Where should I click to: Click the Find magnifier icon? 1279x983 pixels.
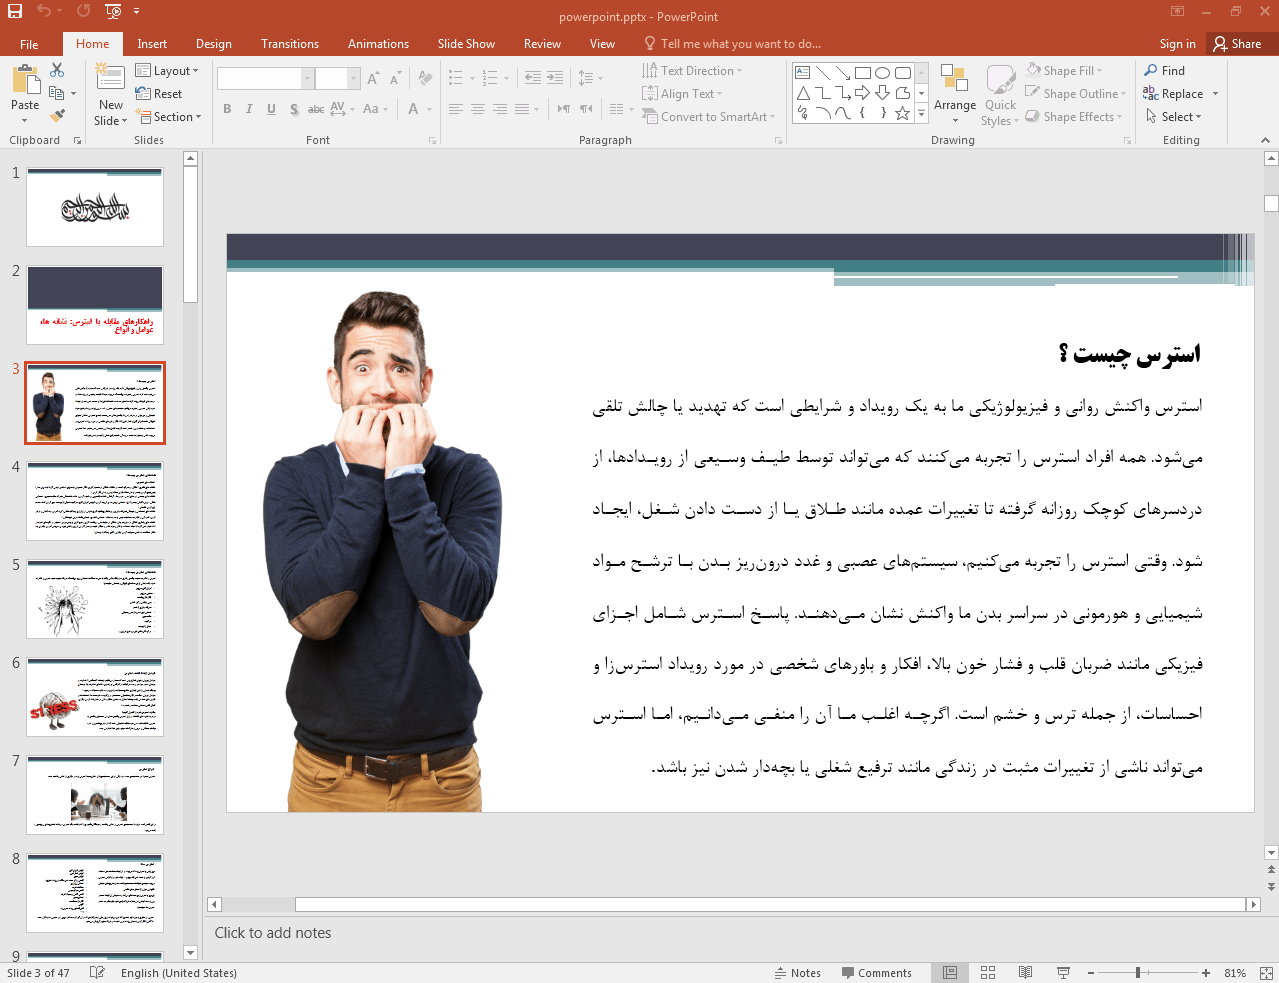coord(1151,71)
